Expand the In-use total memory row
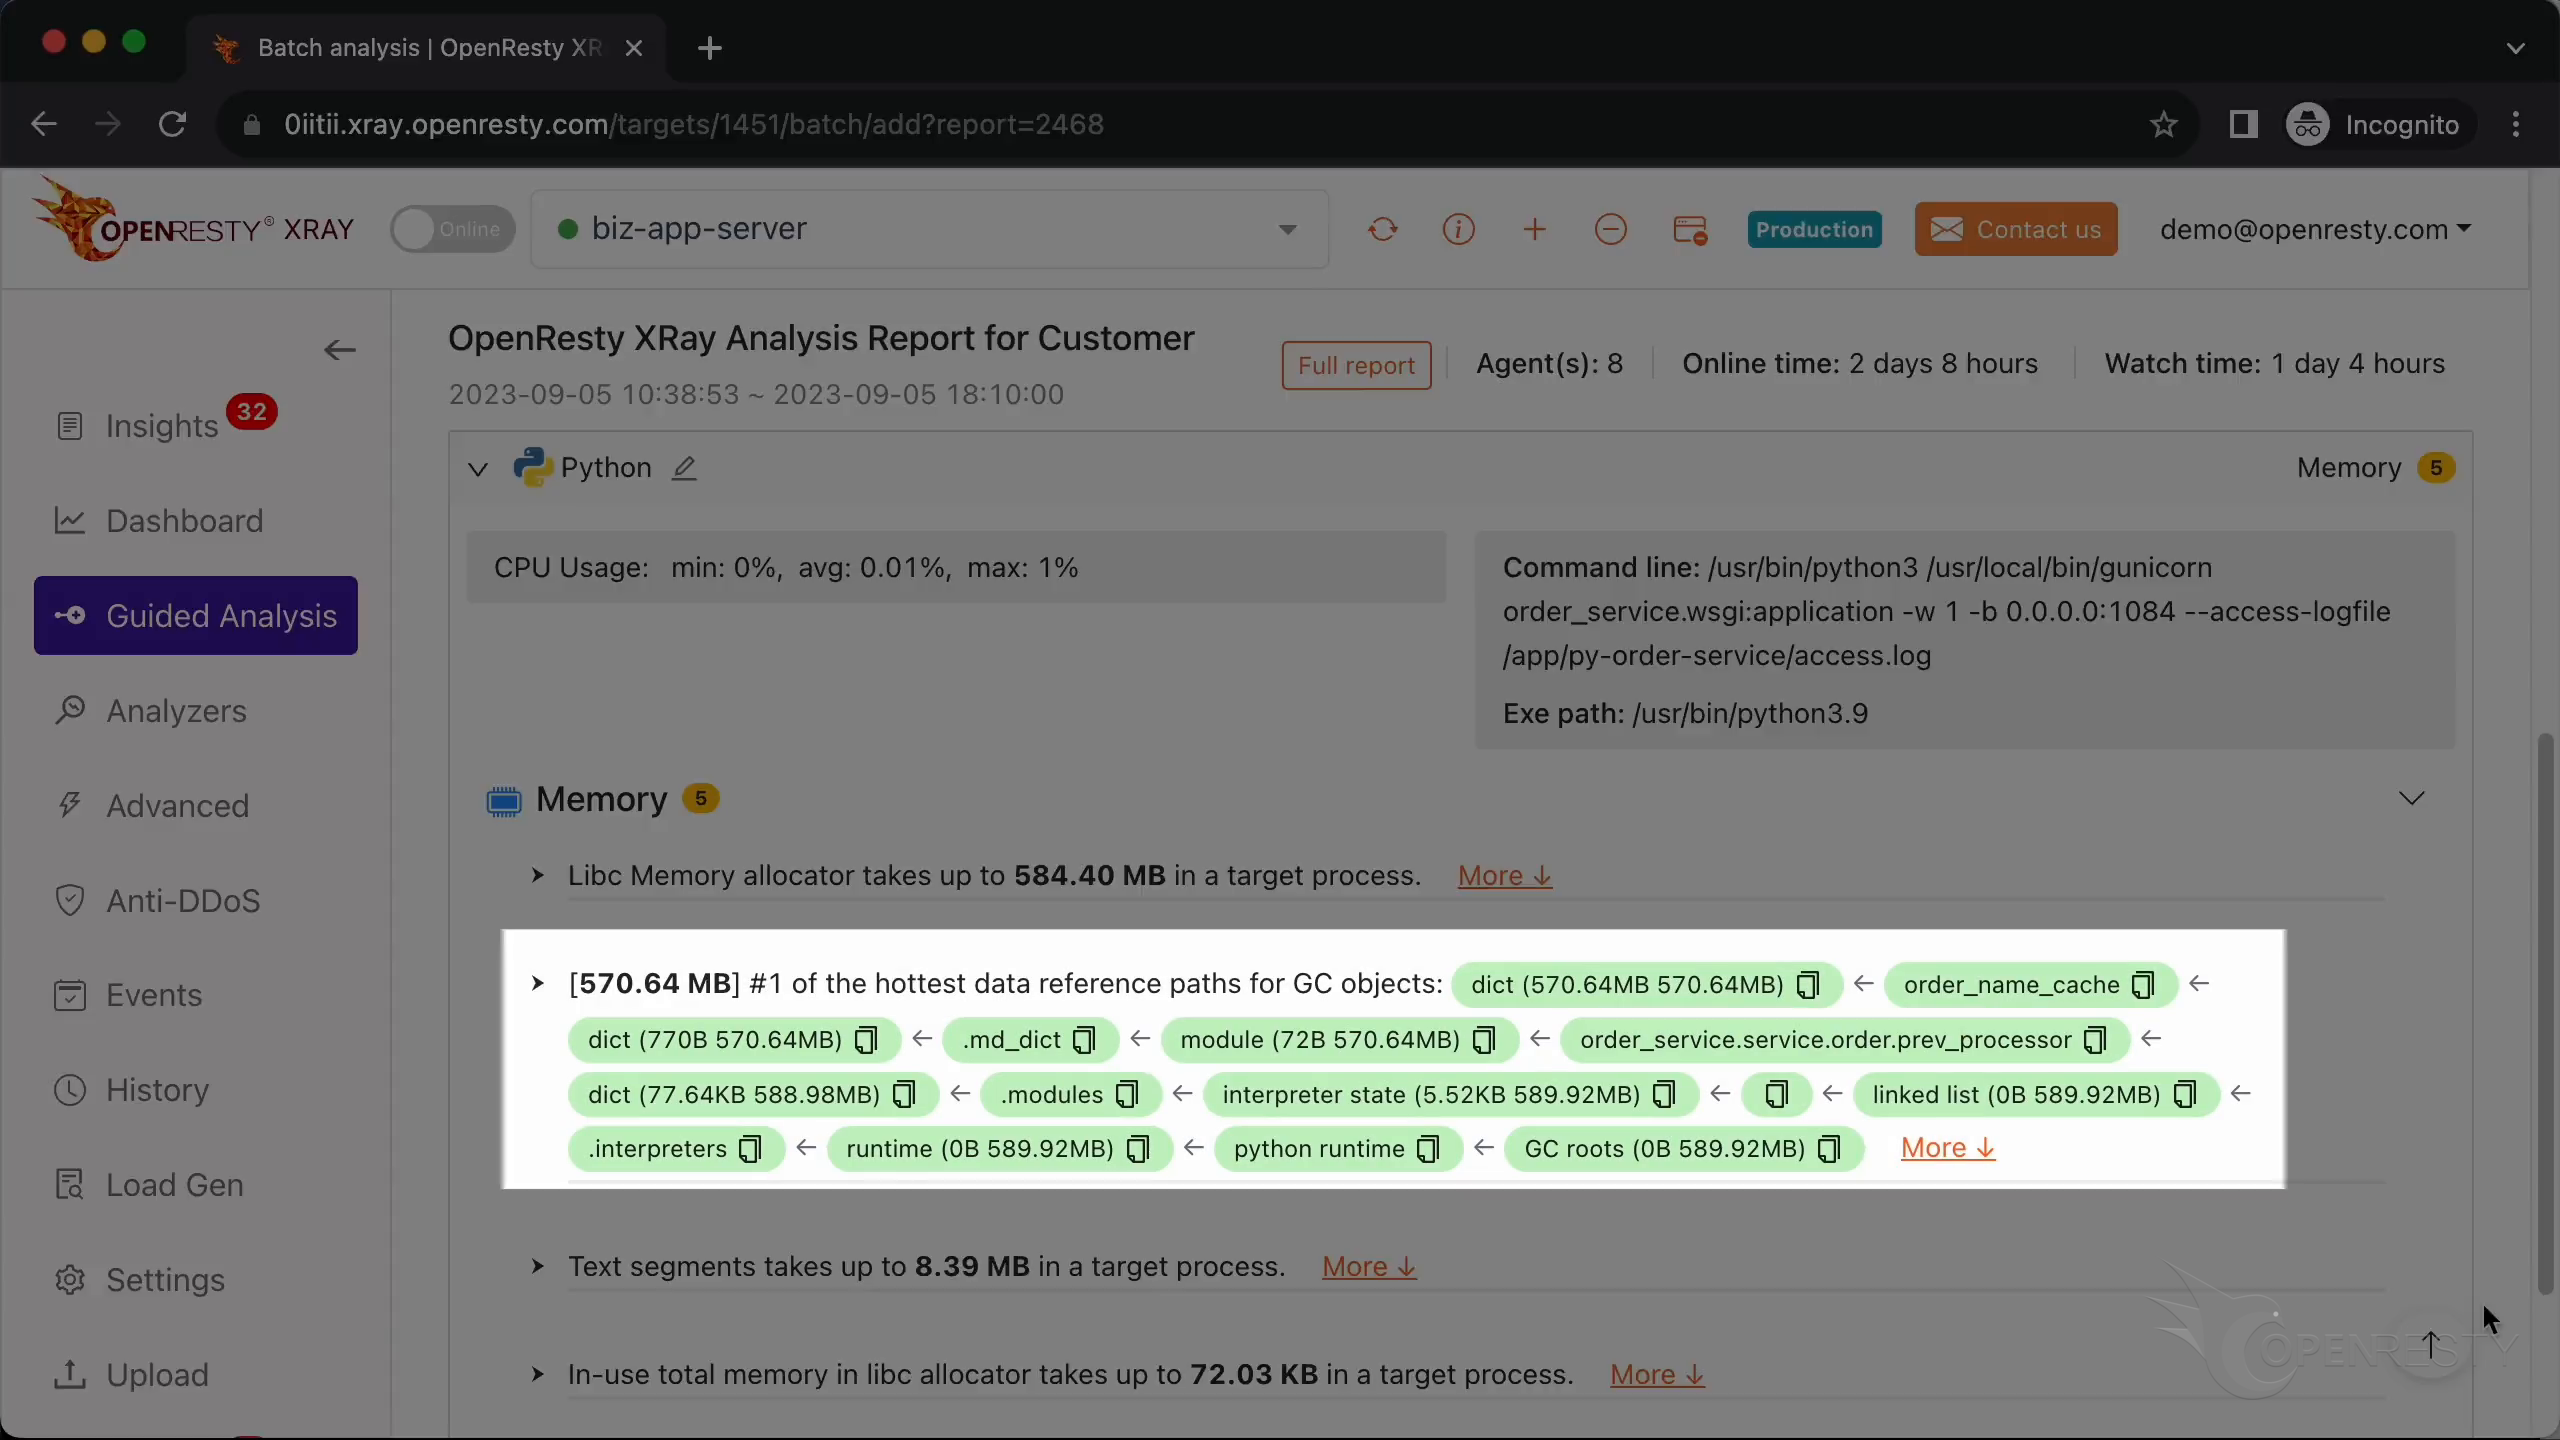 click(x=538, y=1375)
